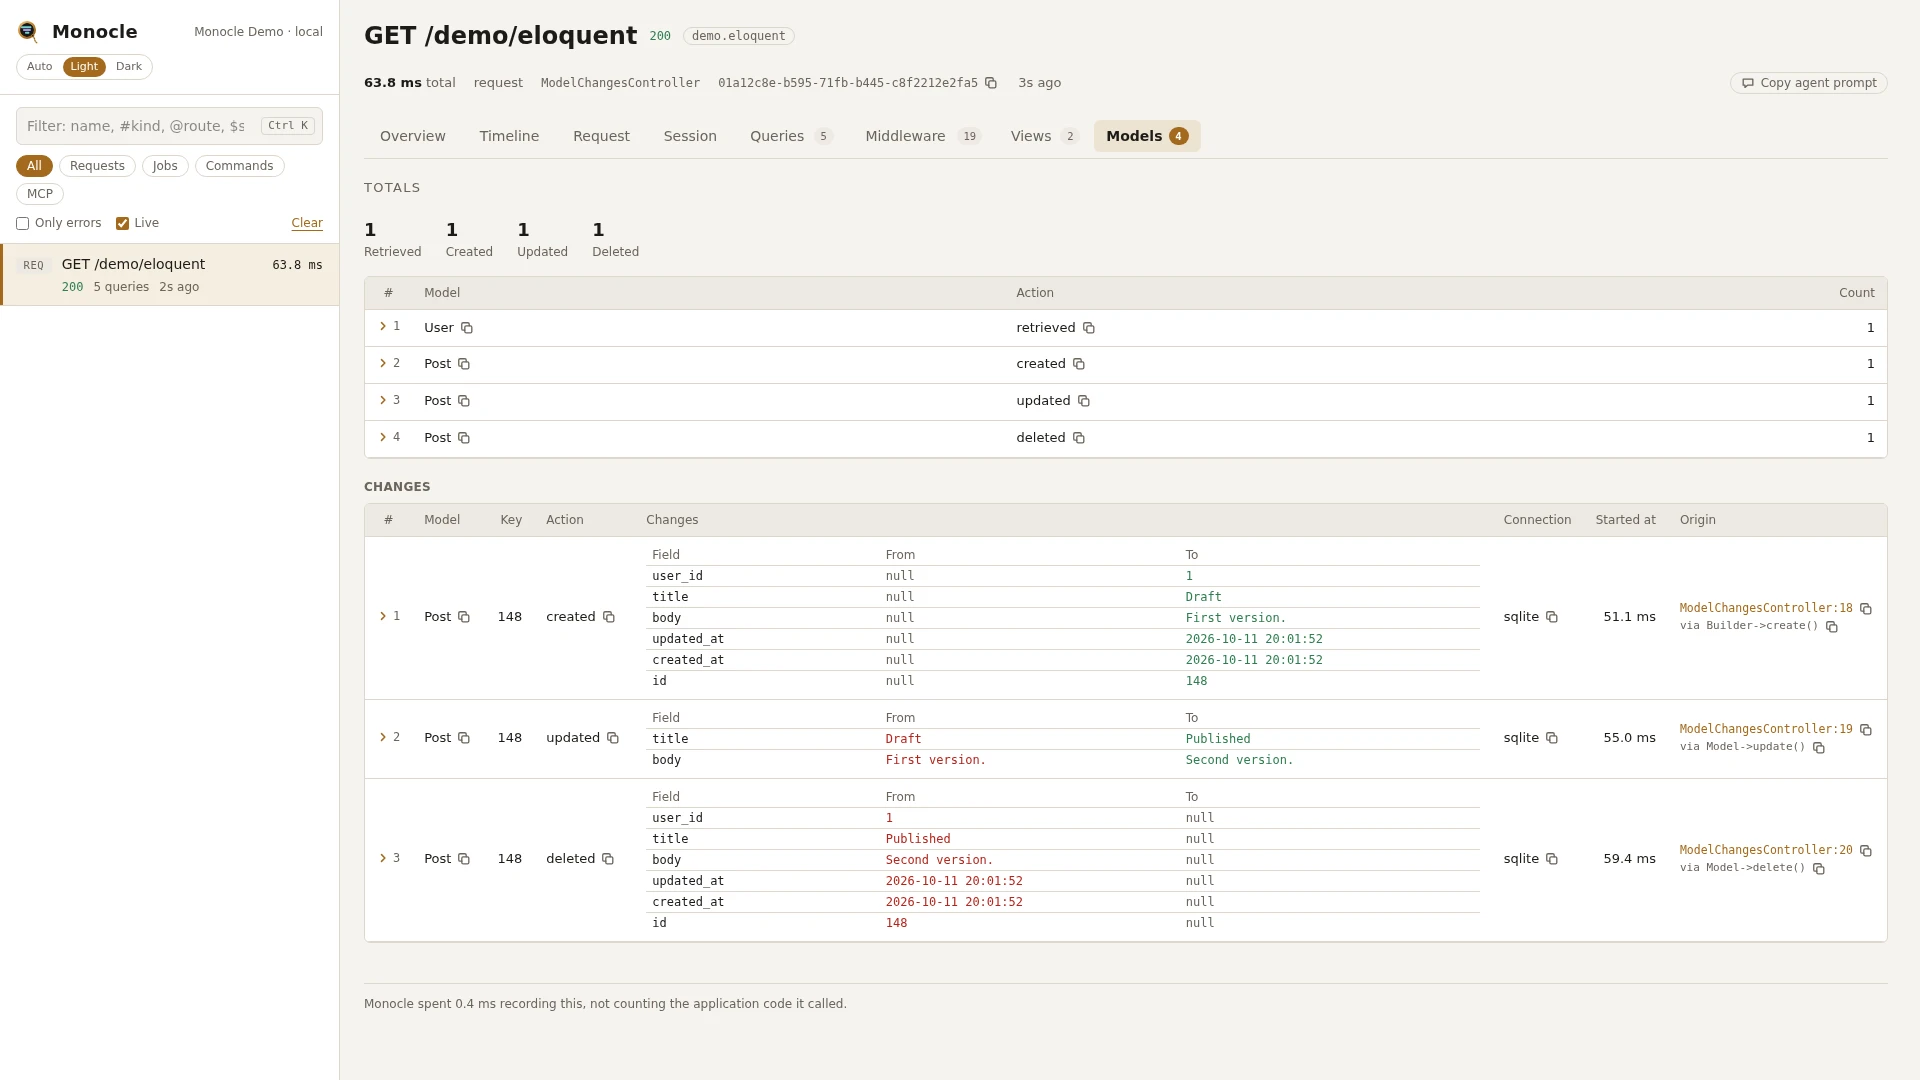Copy sqlite connection in created change row
The image size is (1920, 1080).
tap(1552, 617)
